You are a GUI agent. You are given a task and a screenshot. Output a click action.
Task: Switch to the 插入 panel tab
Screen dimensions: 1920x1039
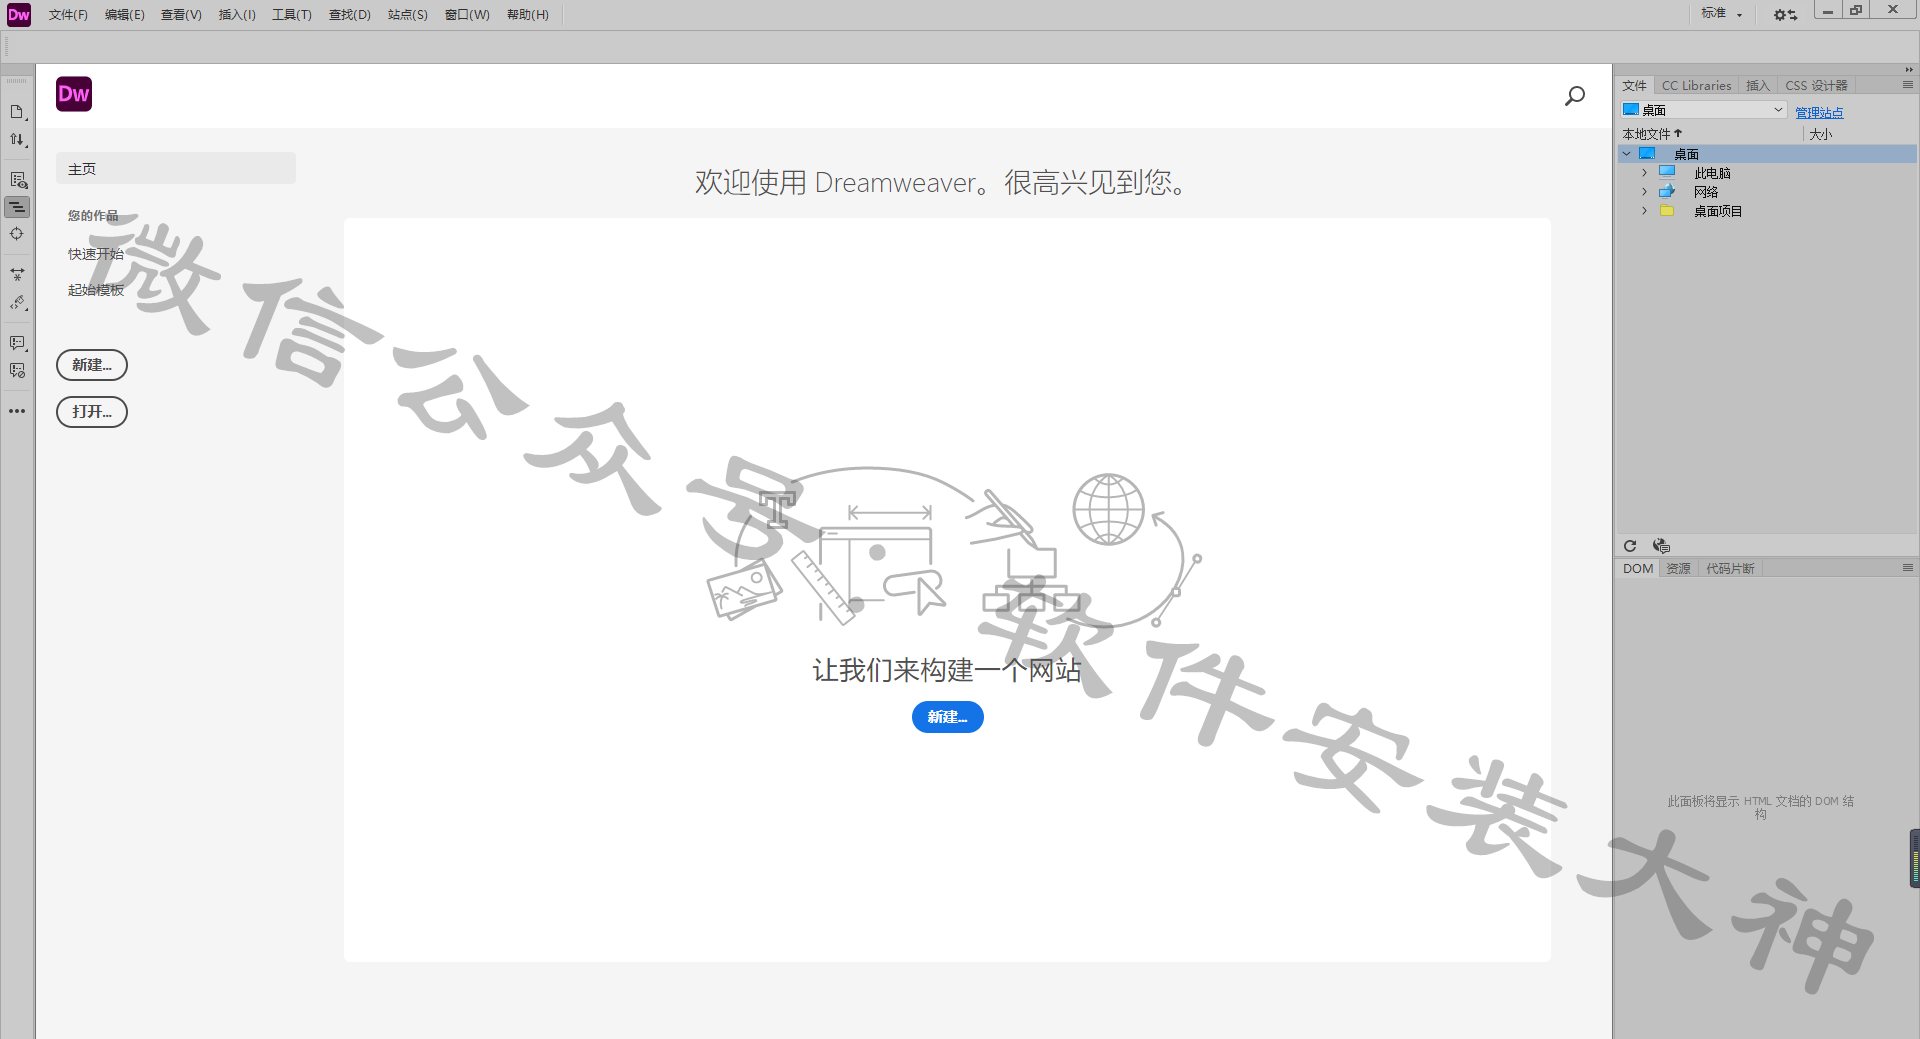(1758, 86)
